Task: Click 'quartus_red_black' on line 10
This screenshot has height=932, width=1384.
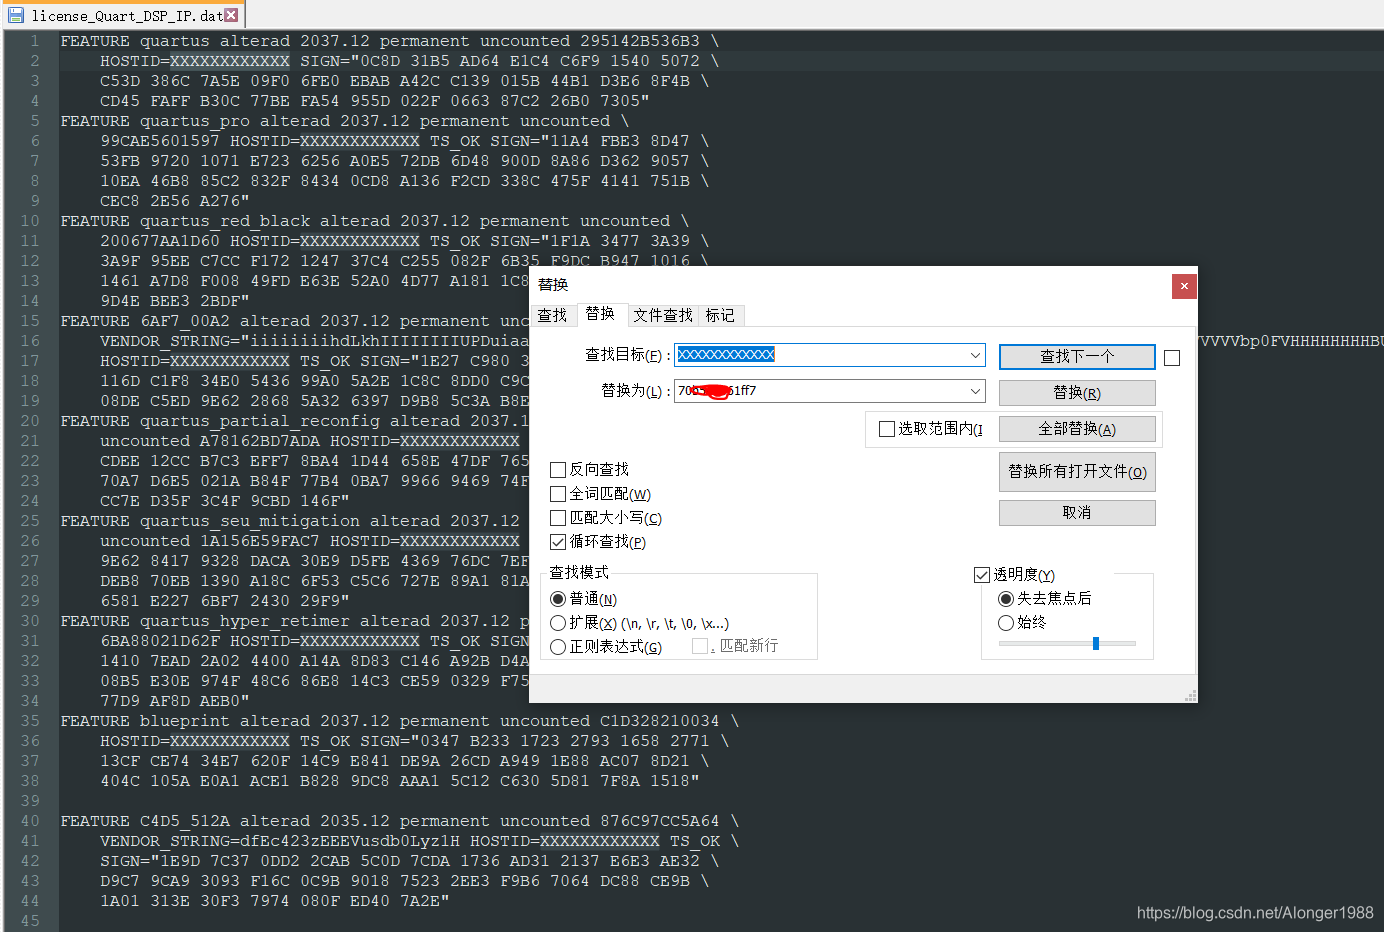Action: coord(225,221)
